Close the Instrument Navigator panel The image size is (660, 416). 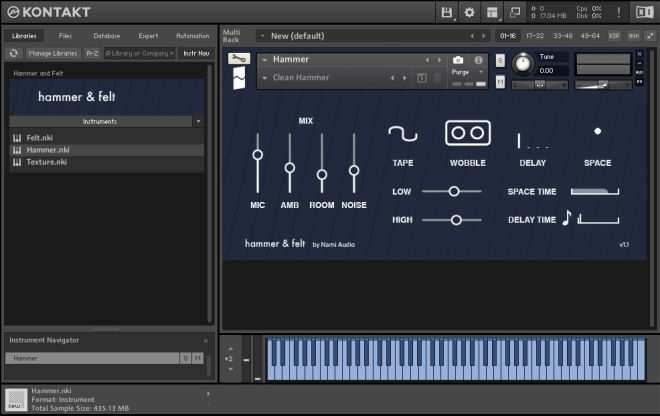pos(205,340)
